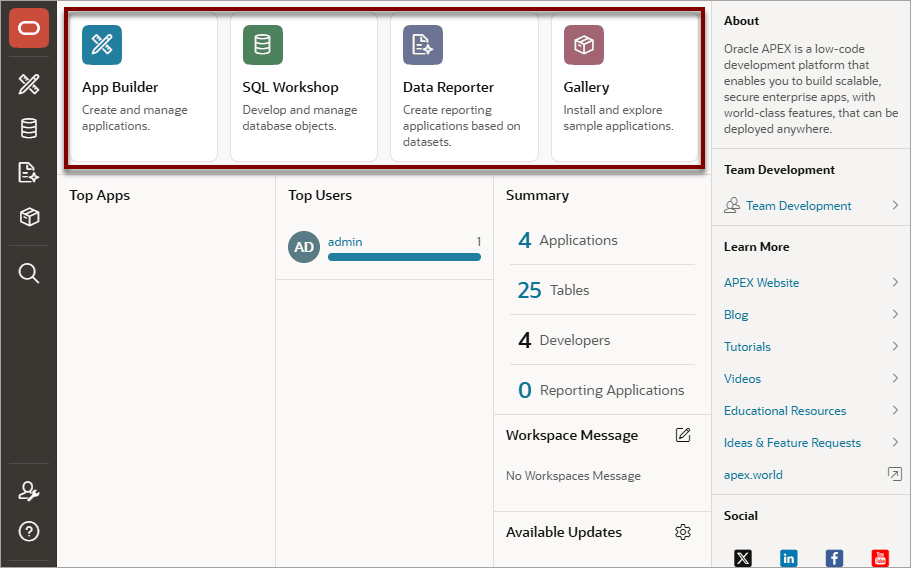Open the Tutorials link
This screenshot has width=911, height=568.
click(x=747, y=347)
